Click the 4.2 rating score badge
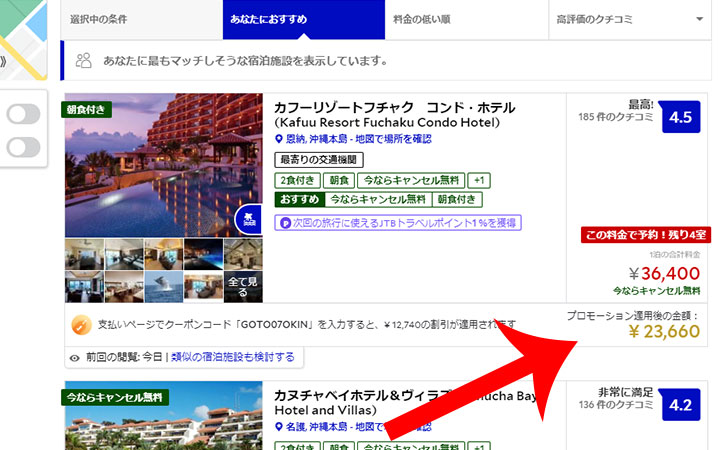 click(681, 404)
